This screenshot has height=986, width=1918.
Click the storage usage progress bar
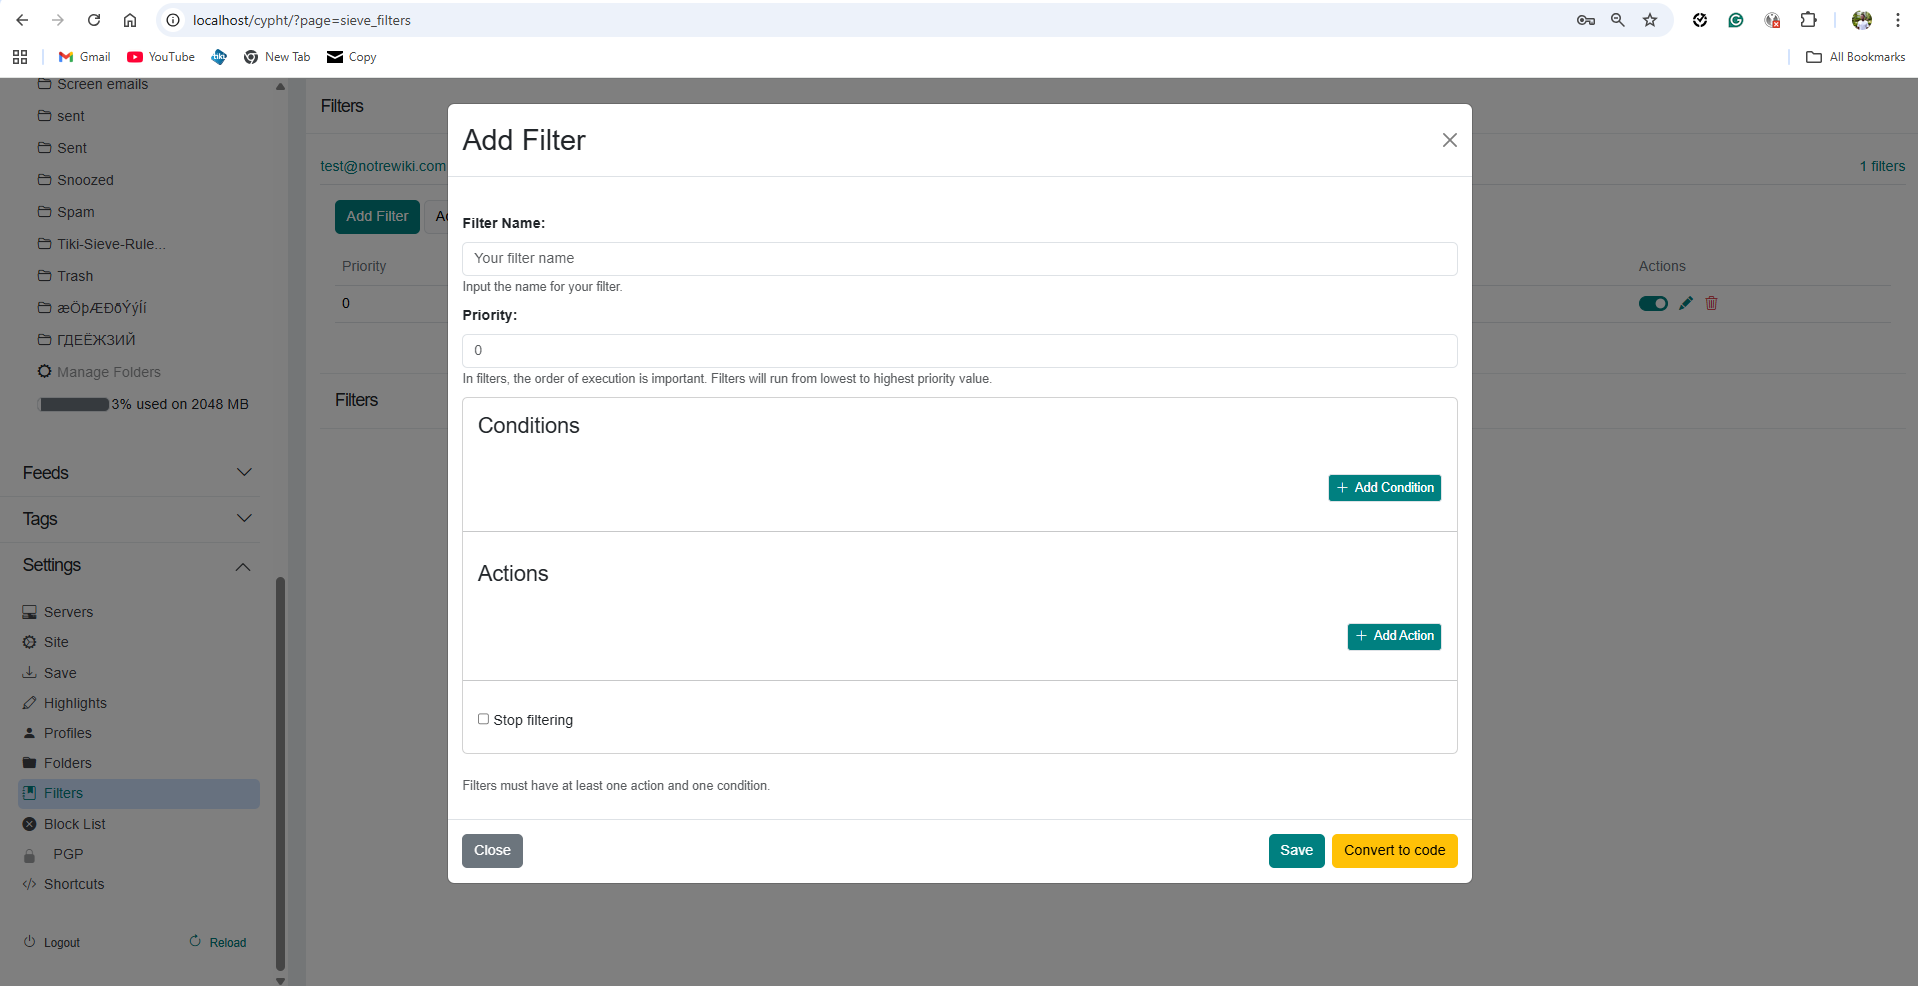(x=74, y=404)
